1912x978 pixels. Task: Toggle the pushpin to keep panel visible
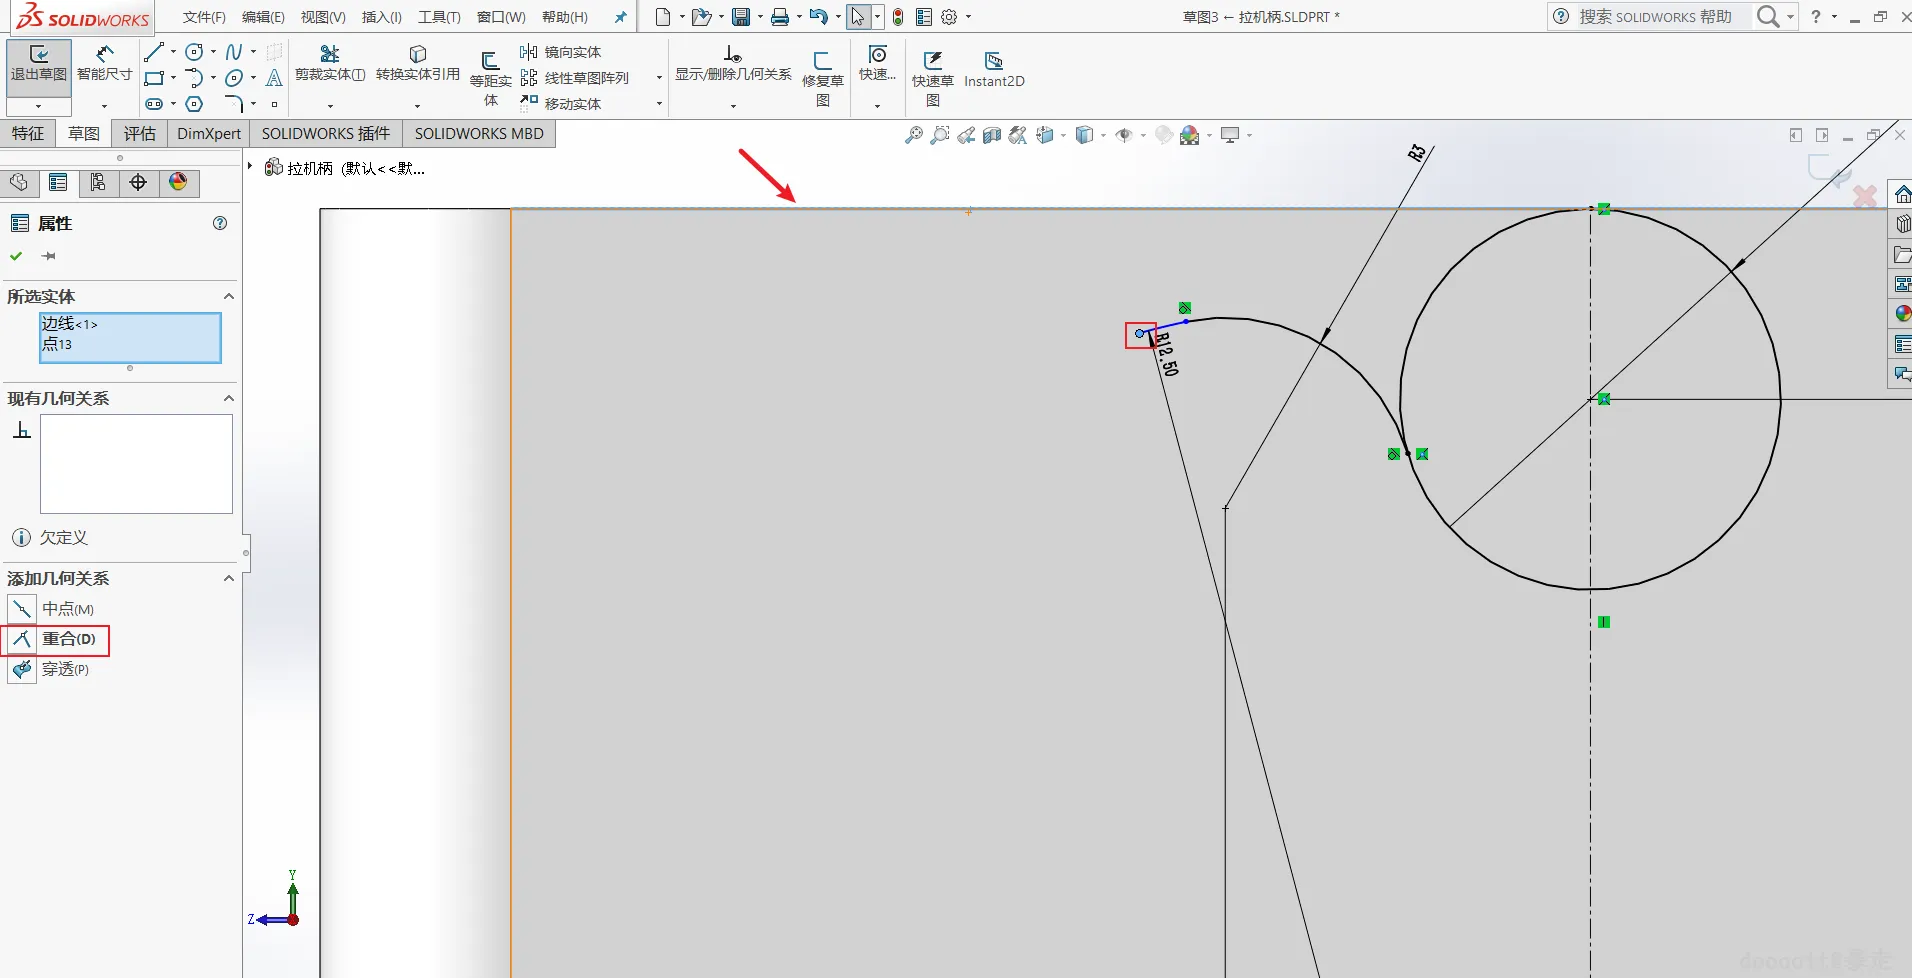[x=48, y=256]
